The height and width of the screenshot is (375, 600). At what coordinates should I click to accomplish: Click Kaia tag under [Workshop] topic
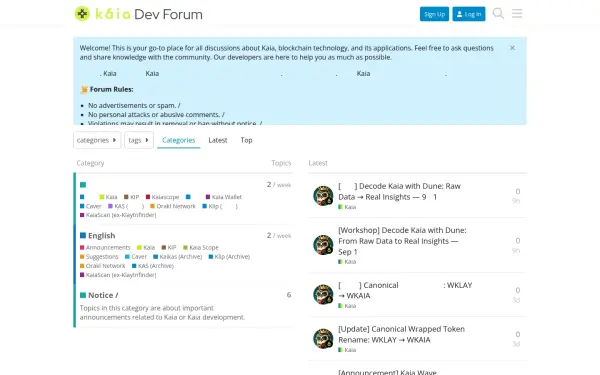tap(347, 262)
